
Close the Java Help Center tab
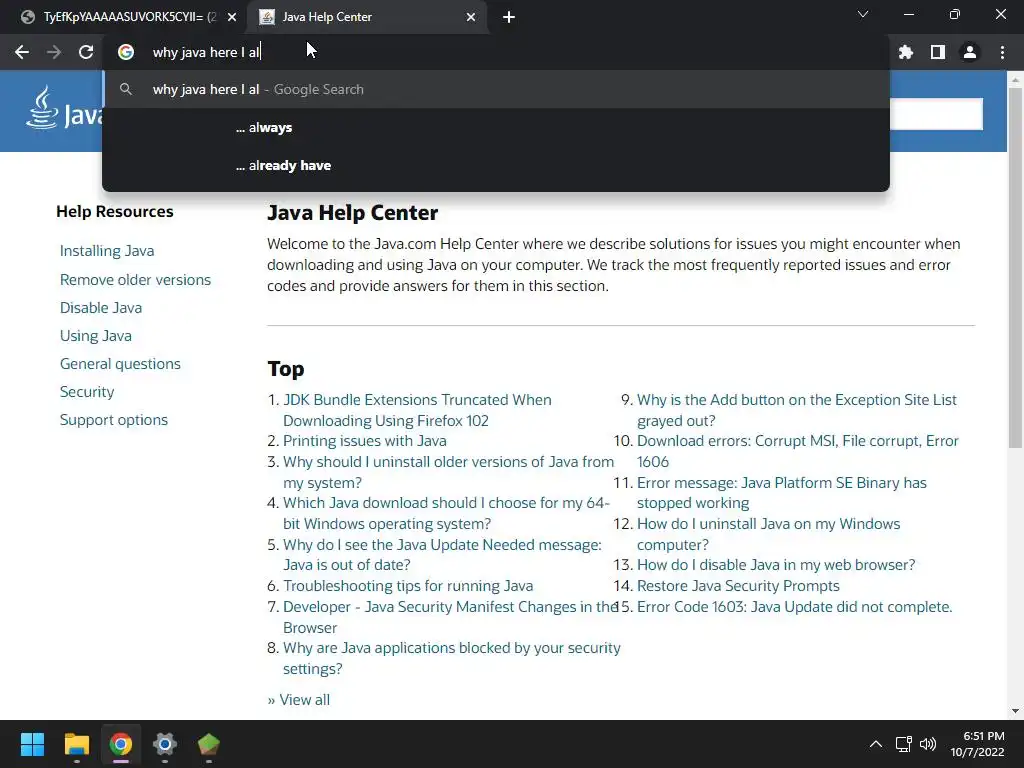point(471,17)
